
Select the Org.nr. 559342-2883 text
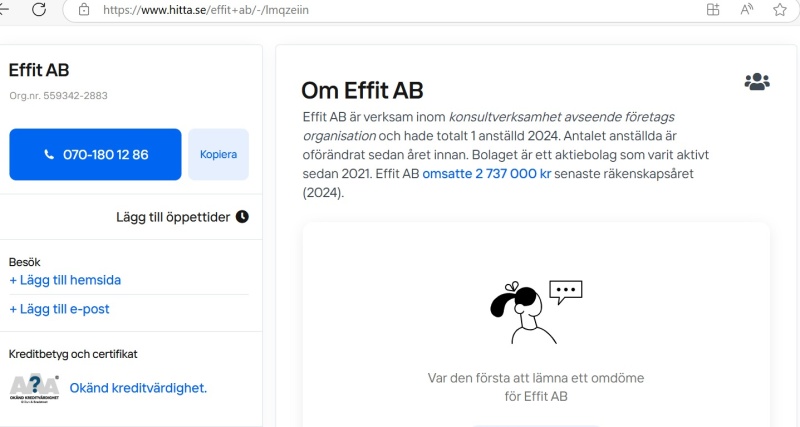(58, 96)
